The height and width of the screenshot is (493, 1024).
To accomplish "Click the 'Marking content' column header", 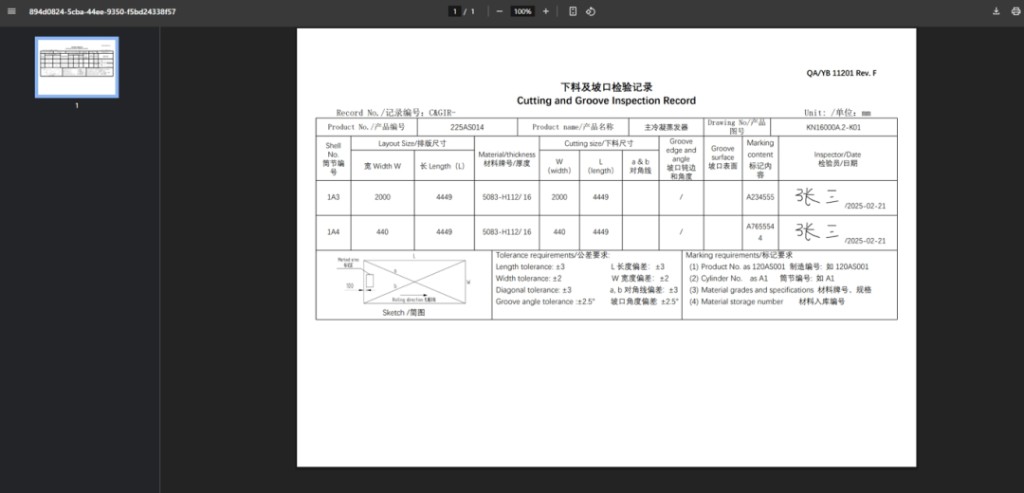I will tap(760, 159).
